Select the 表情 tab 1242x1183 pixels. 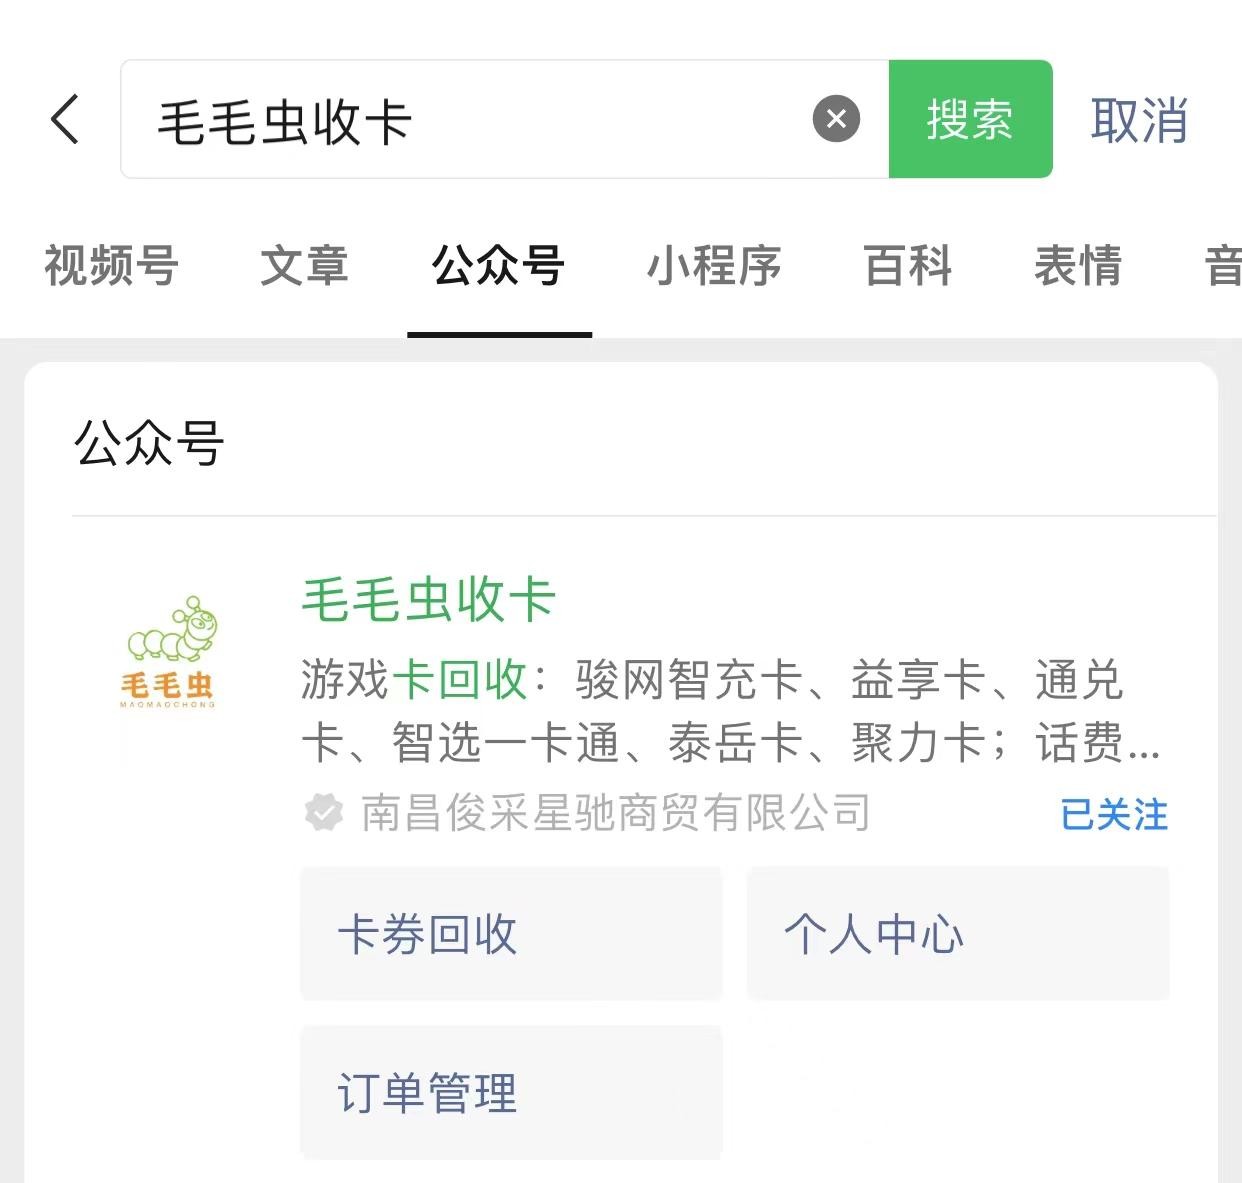click(x=1078, y=266)
